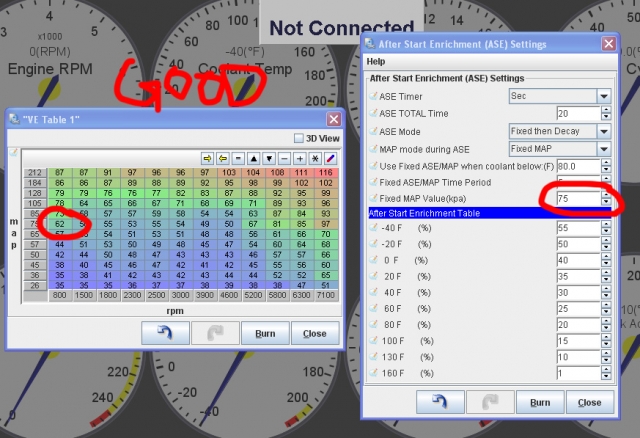
Task: Click the 7100 rpm column header
Action: click(x=326, y=295)
